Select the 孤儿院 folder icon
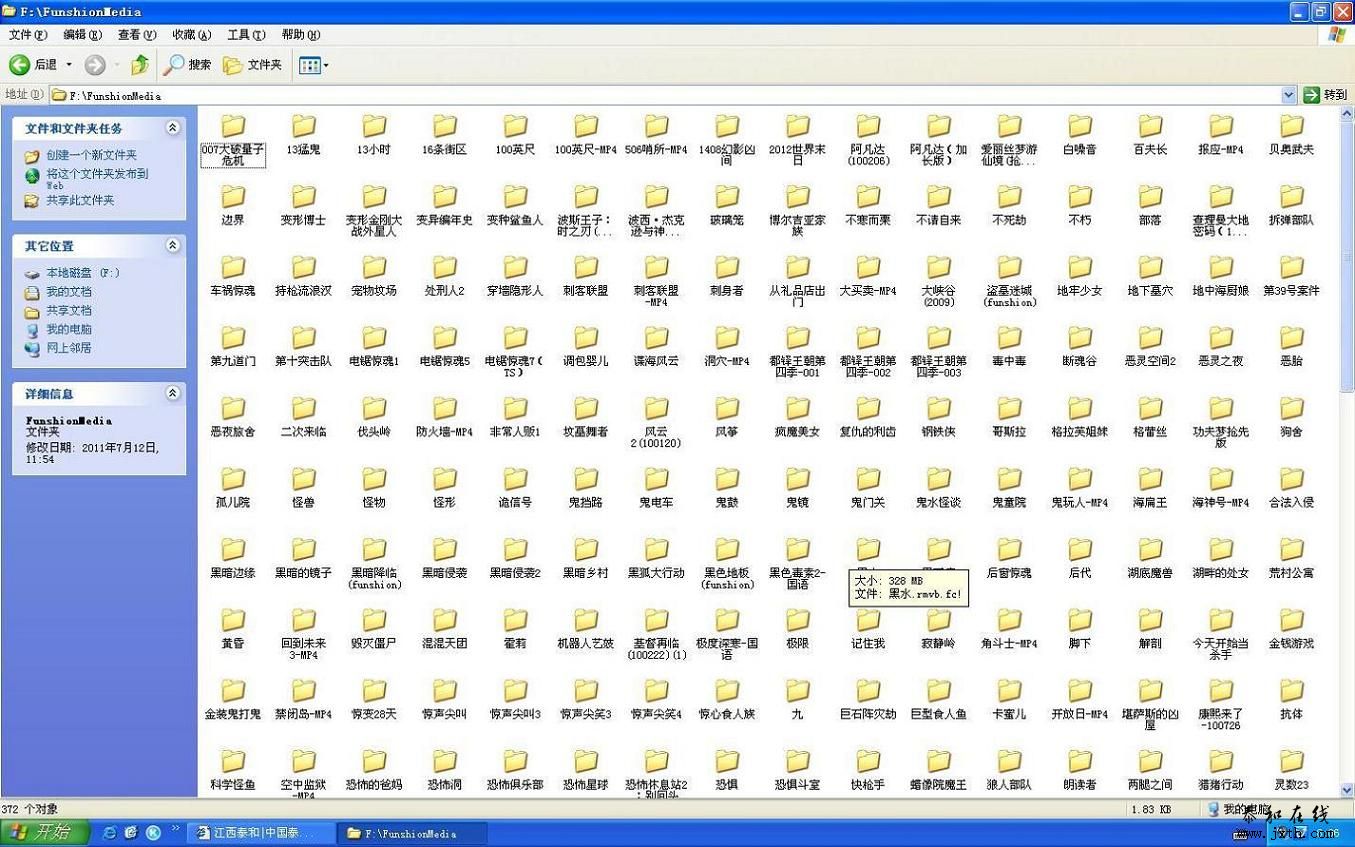1355x847 pixels. (x=233, y=479)
